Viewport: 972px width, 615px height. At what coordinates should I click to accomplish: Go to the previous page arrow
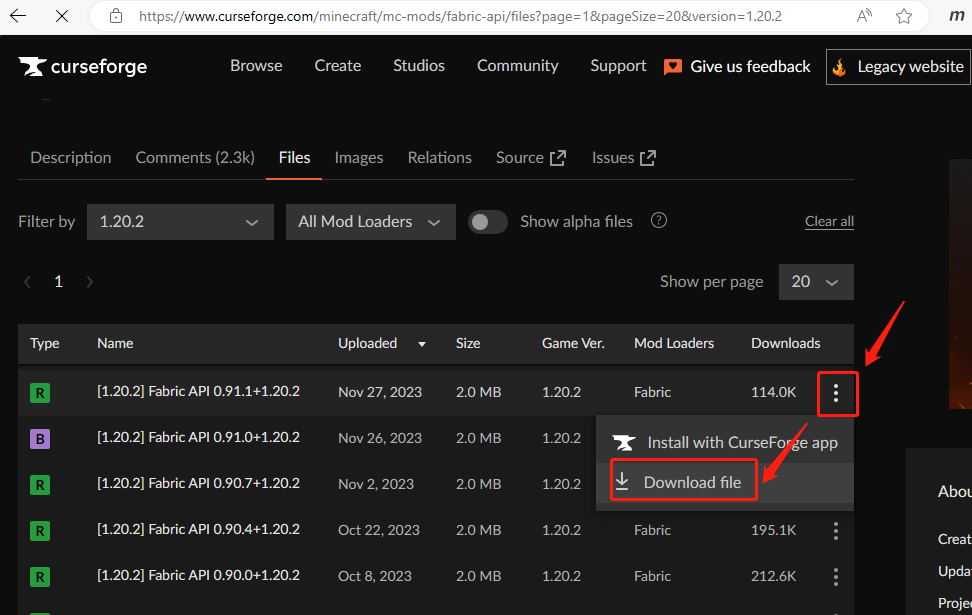point(27,282)
